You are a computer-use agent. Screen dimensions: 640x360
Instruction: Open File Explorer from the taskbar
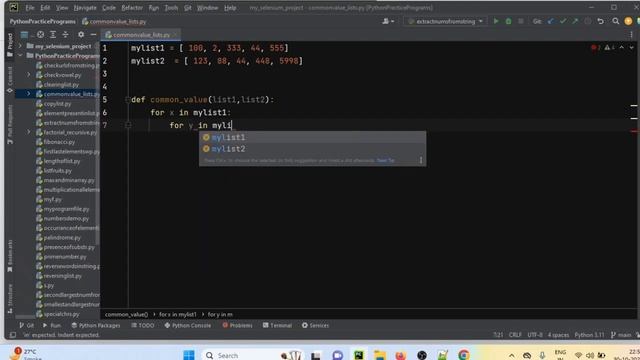[380, 355]
